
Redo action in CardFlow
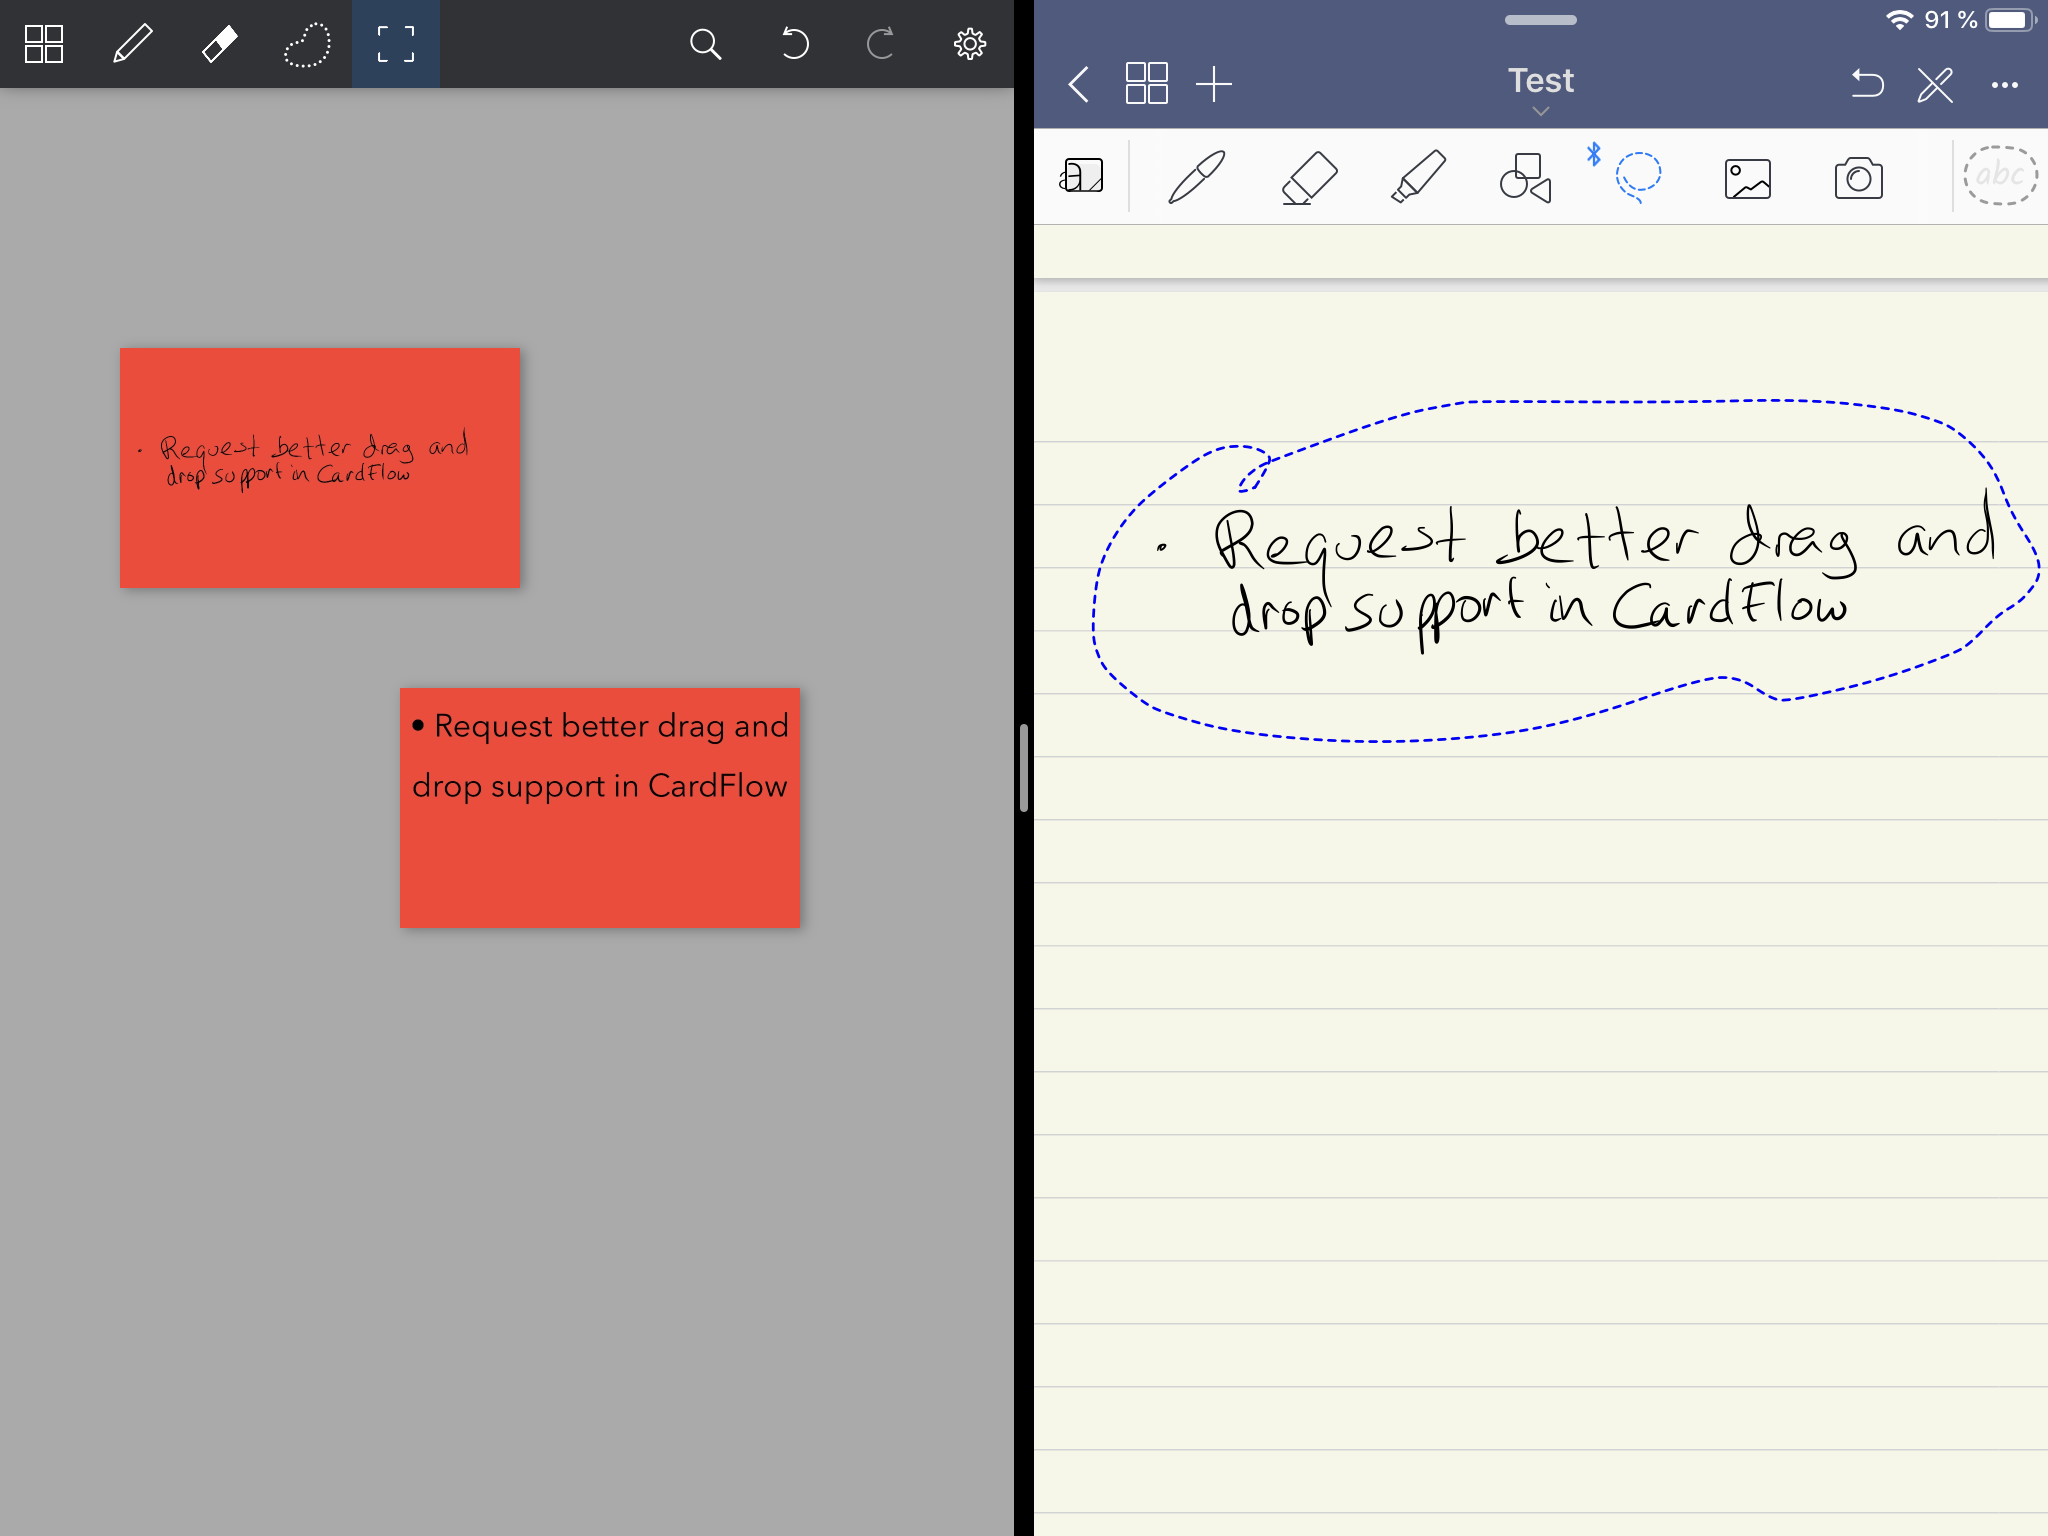click(x=880, y=44)
